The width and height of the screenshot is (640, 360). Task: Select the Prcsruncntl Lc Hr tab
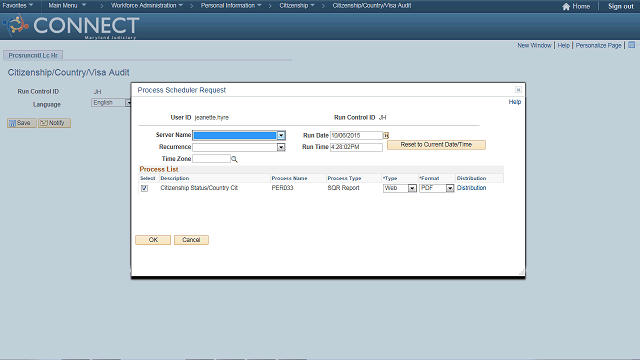click(x=33, y=55)
